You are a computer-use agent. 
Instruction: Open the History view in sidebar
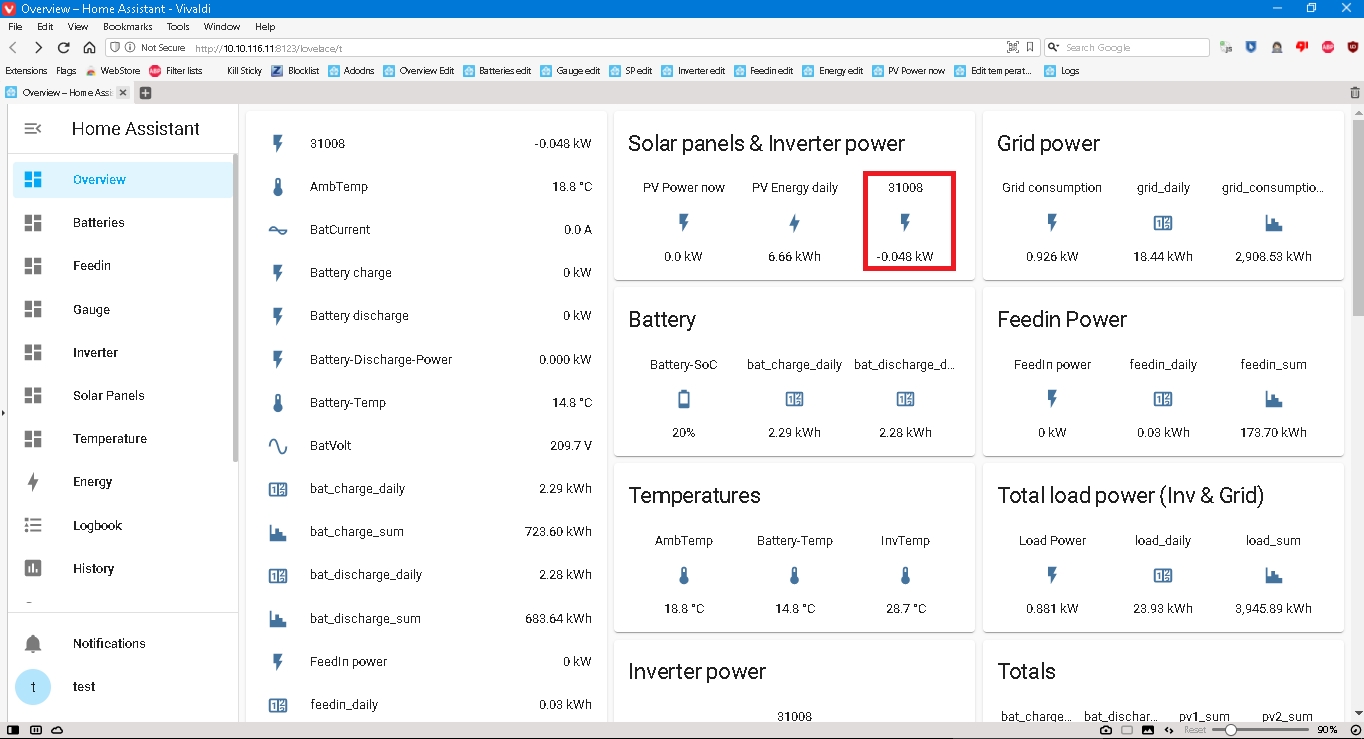[93, 569]
